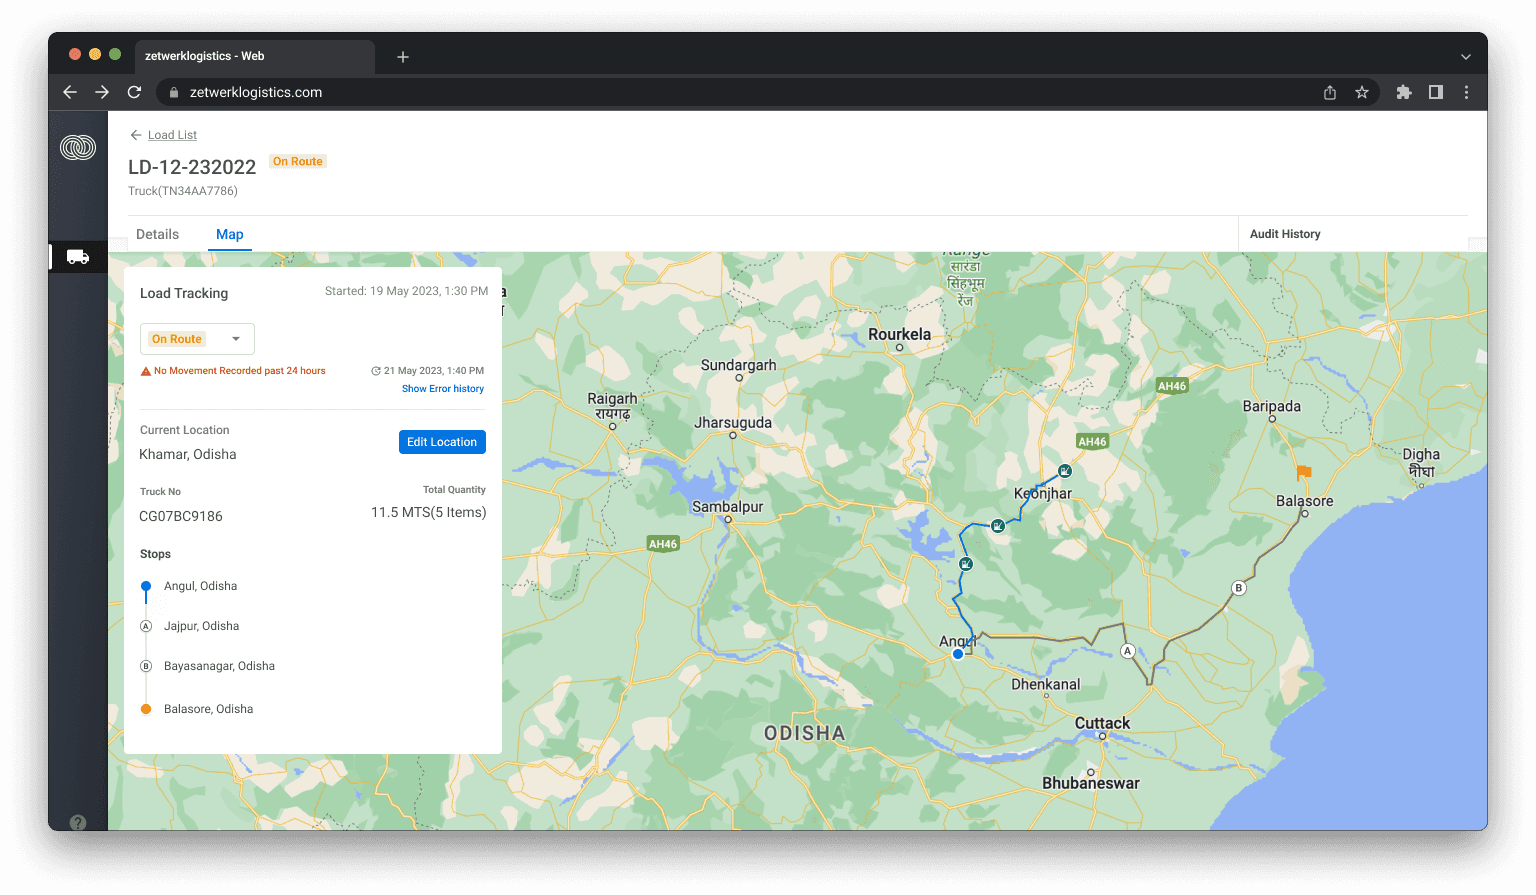Click the orange dot beside Balasore stop
1536x895 pixels.
click(146, 709)
